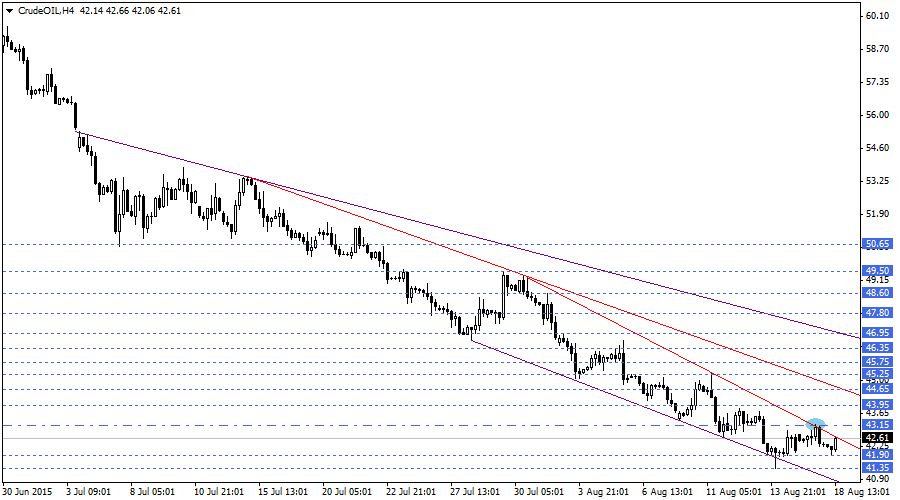Click the 46.95 price level label
The height and width of the screenshot is (500, 900).
pos(878,333)
